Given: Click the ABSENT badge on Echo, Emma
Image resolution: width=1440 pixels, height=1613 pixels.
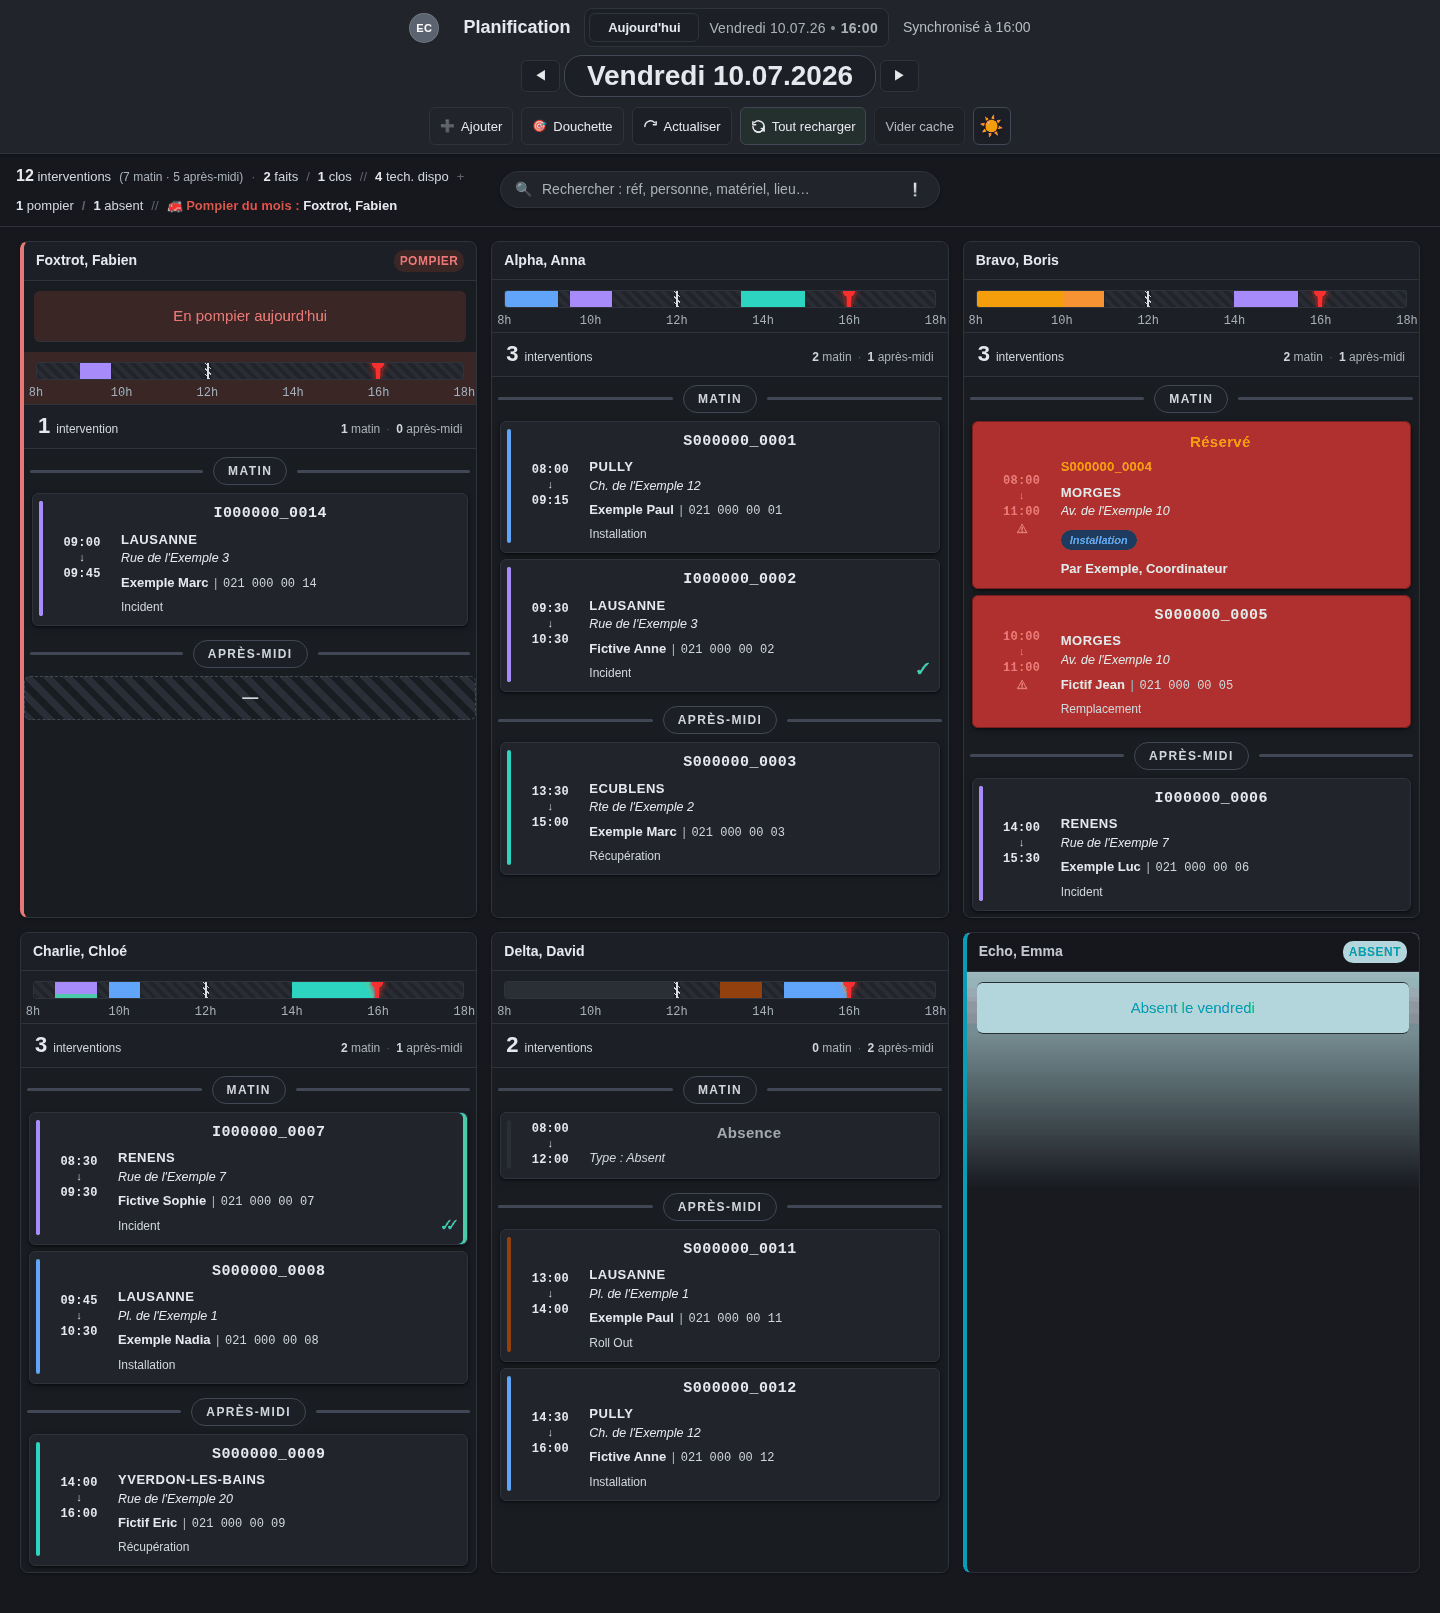Looking at the screenshot, I should coord(1374,952).
